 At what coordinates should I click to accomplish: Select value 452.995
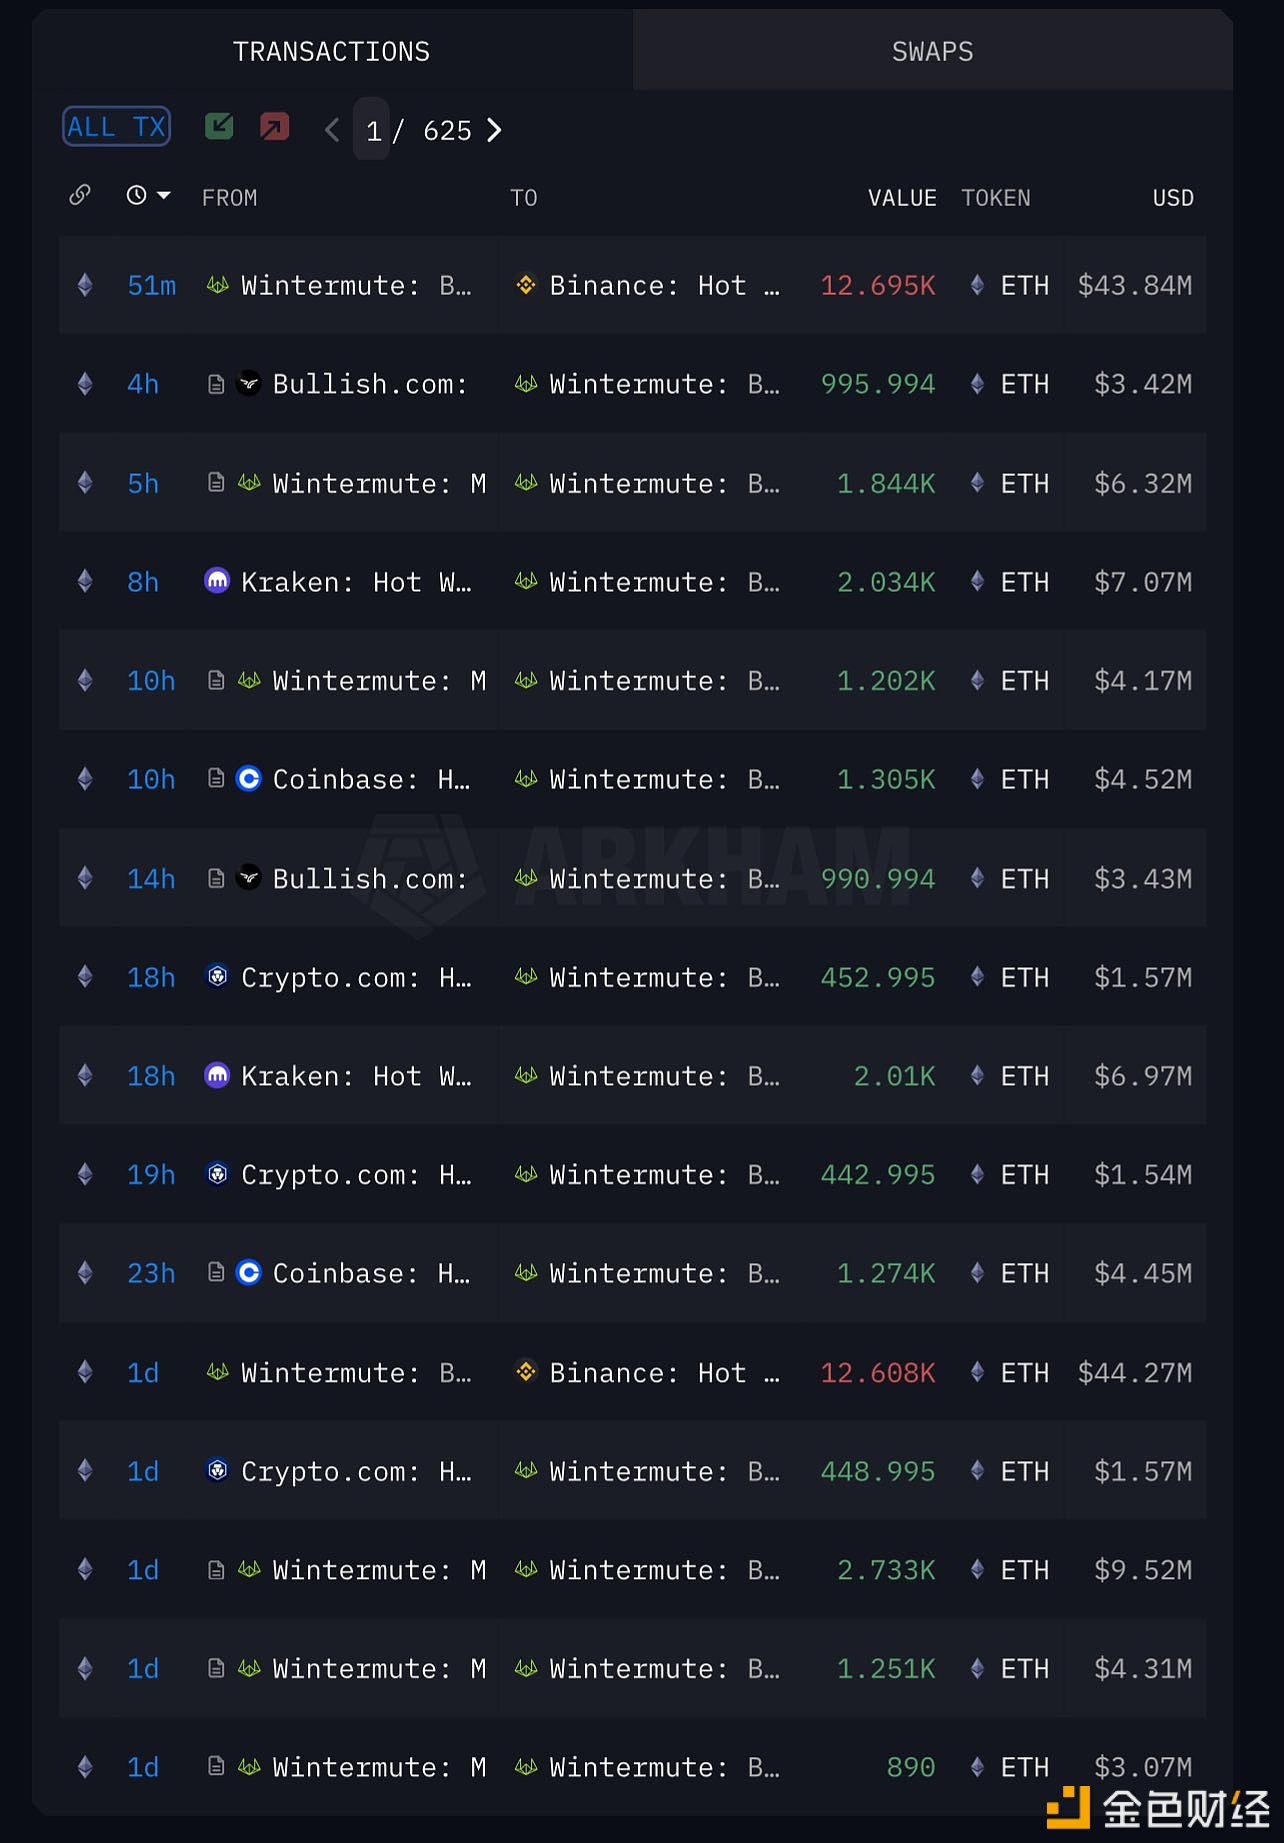878,977
